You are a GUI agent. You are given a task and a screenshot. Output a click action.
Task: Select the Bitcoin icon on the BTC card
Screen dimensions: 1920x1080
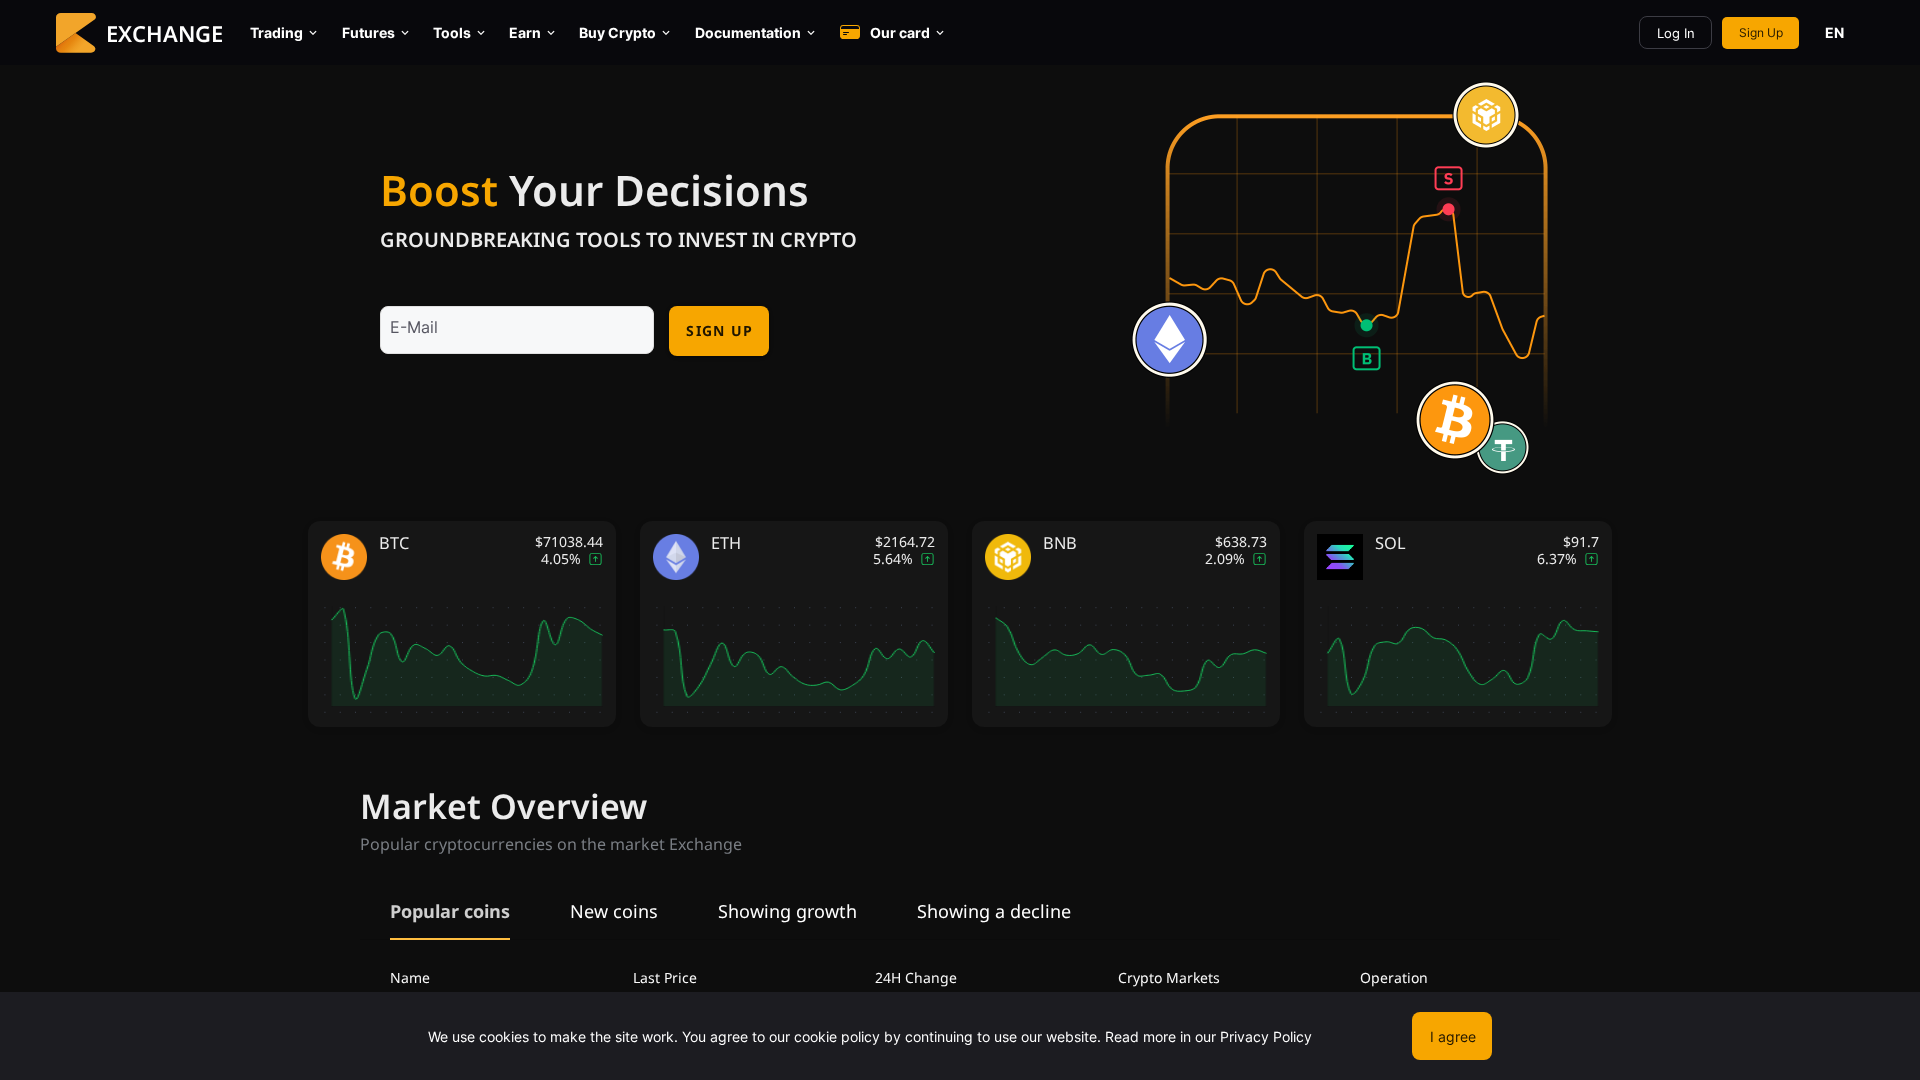coord(343,557)
